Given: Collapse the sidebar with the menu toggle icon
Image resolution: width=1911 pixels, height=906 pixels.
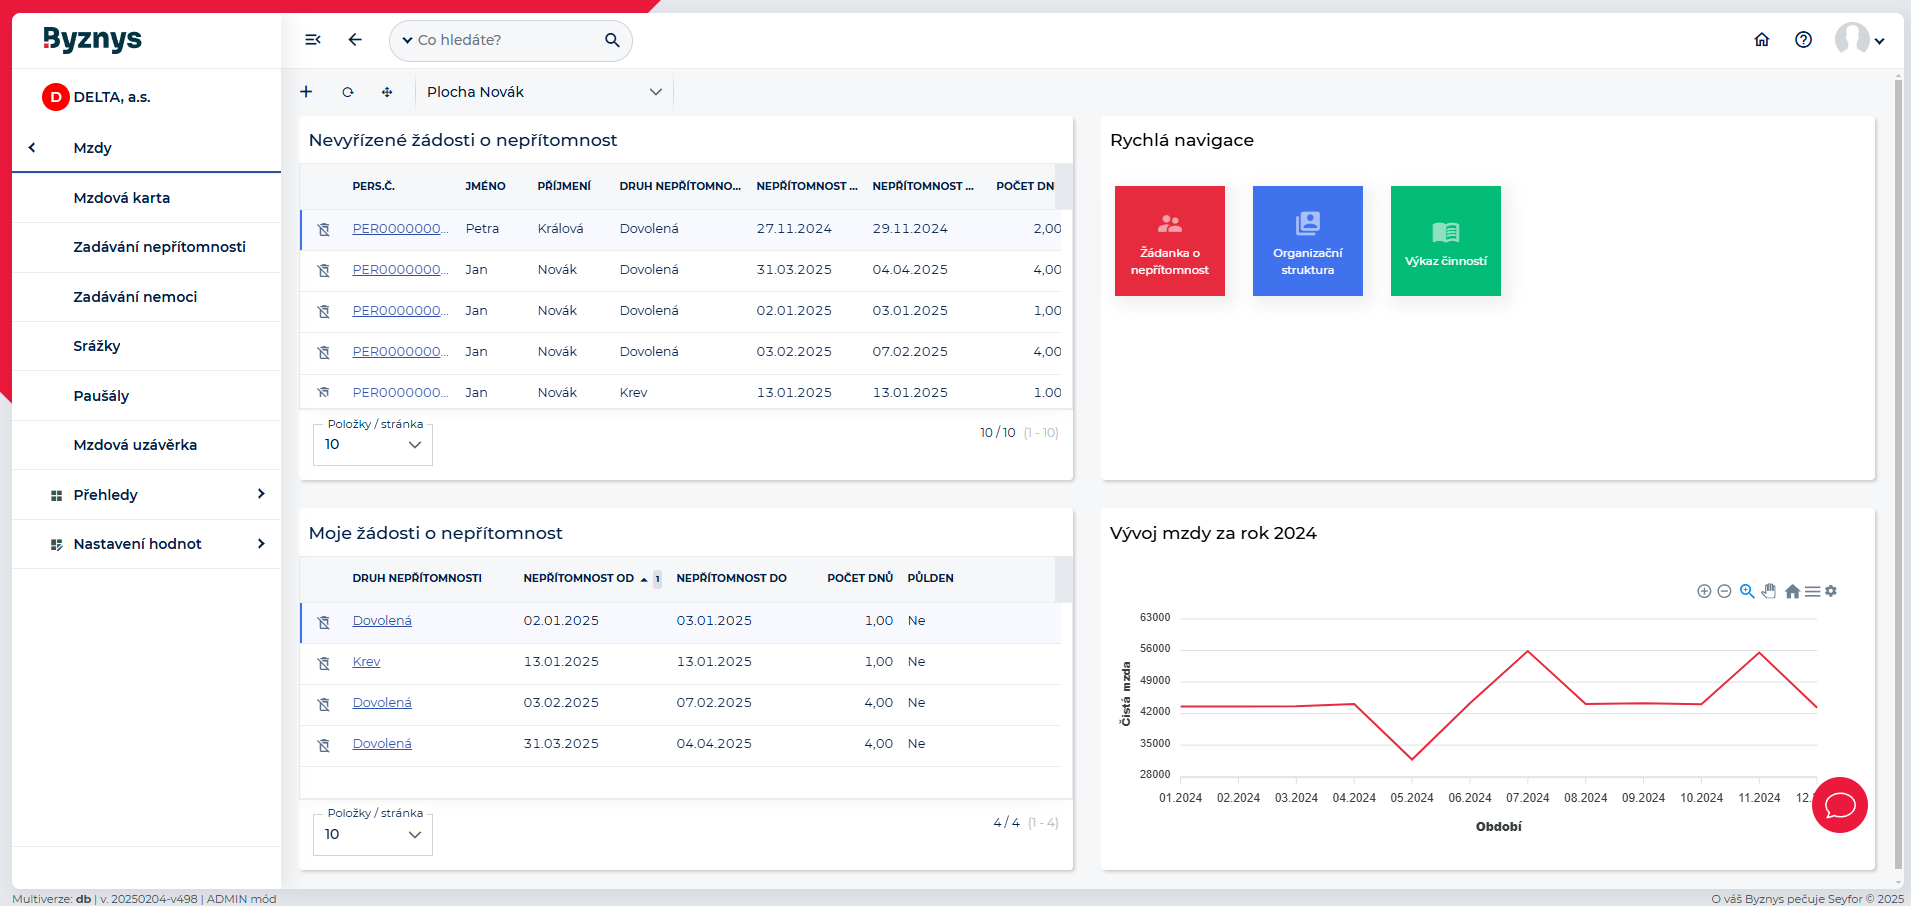Looking at the screenshot, I should coord(313,40).
